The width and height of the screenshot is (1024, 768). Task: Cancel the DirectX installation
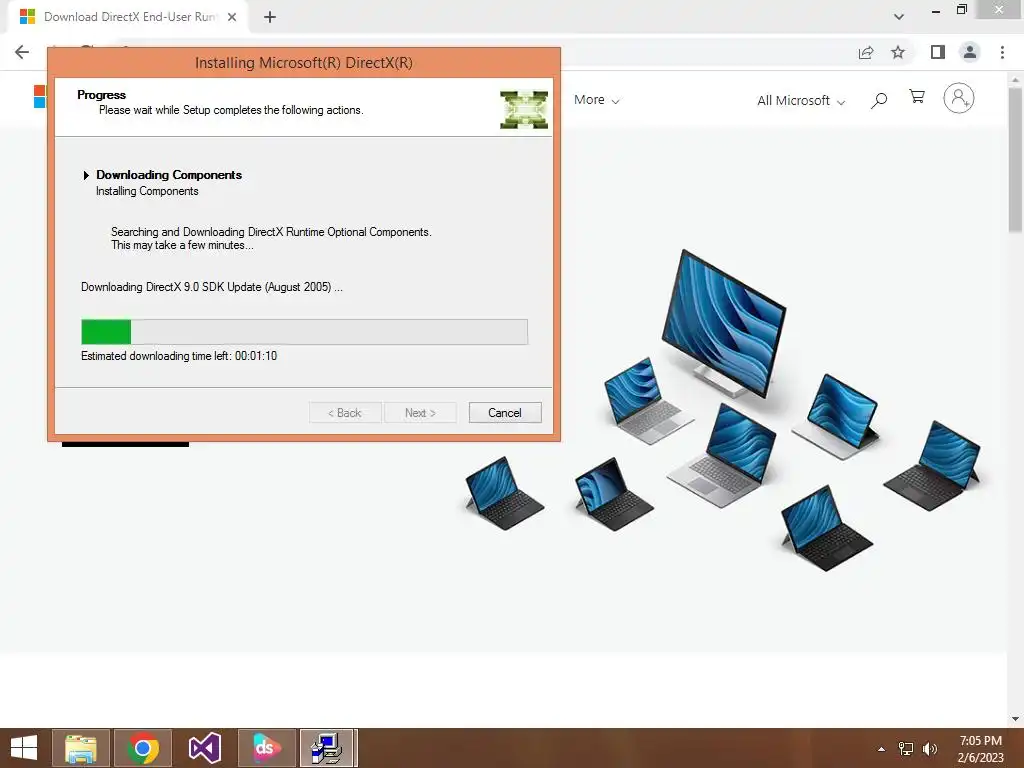point(505,413)
